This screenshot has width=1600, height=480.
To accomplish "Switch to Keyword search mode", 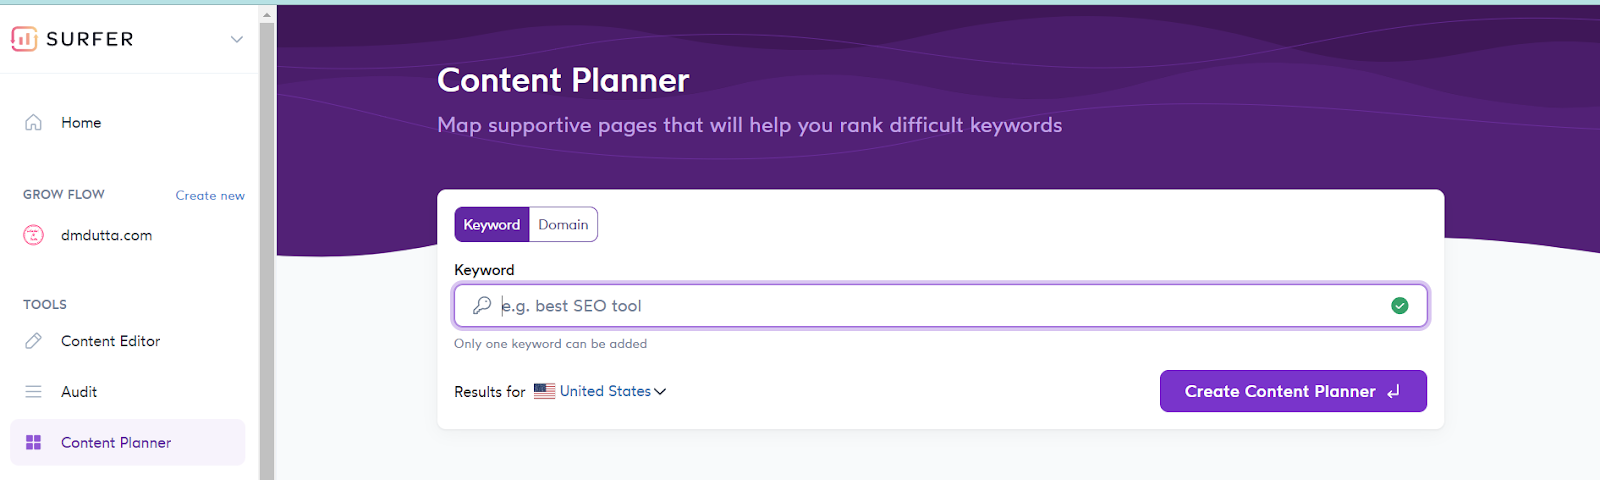I will 492,225.
